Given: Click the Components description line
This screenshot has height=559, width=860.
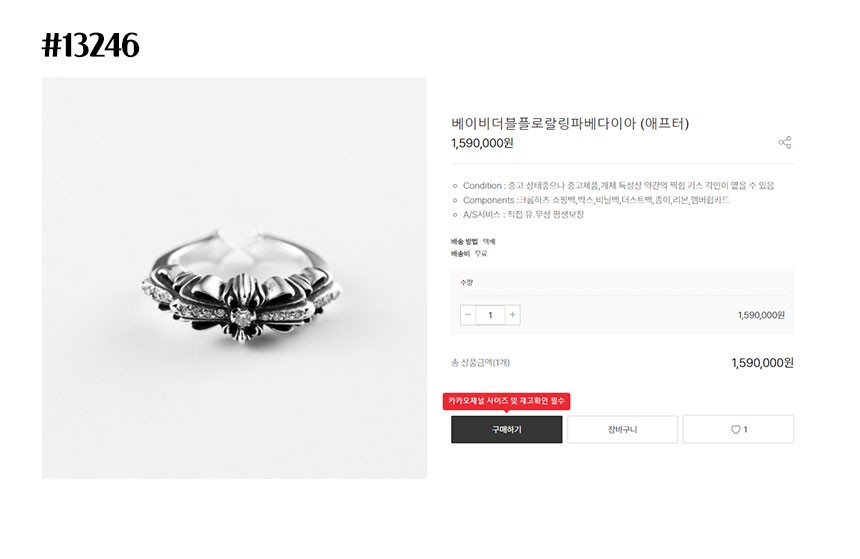Looking at the screenshot, I should coord(595,200).
